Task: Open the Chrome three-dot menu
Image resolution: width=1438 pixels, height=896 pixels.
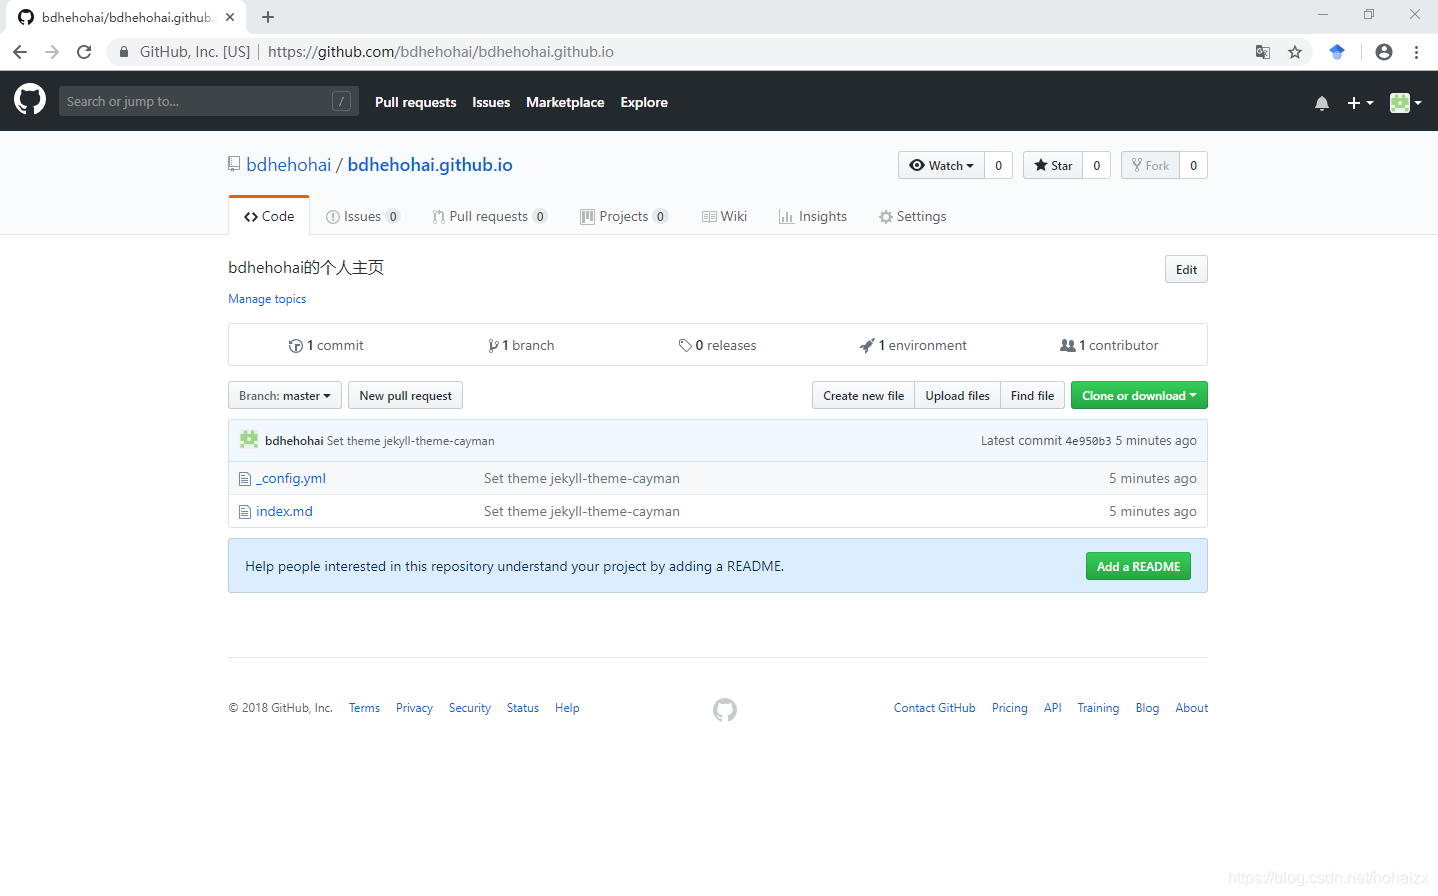Action: (1416, 52)
